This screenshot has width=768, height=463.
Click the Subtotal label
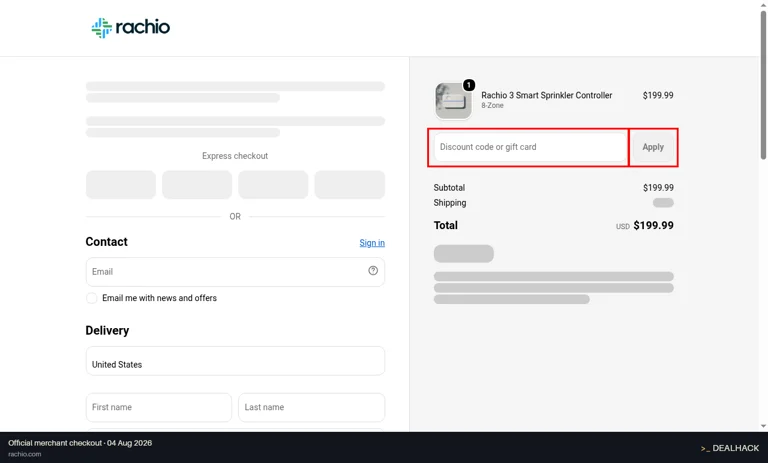[449, 188]
